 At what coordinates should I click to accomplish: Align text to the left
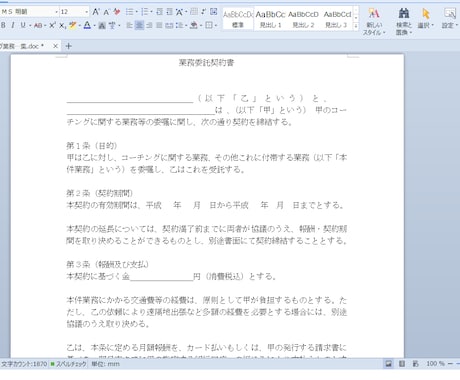[130, 25]
